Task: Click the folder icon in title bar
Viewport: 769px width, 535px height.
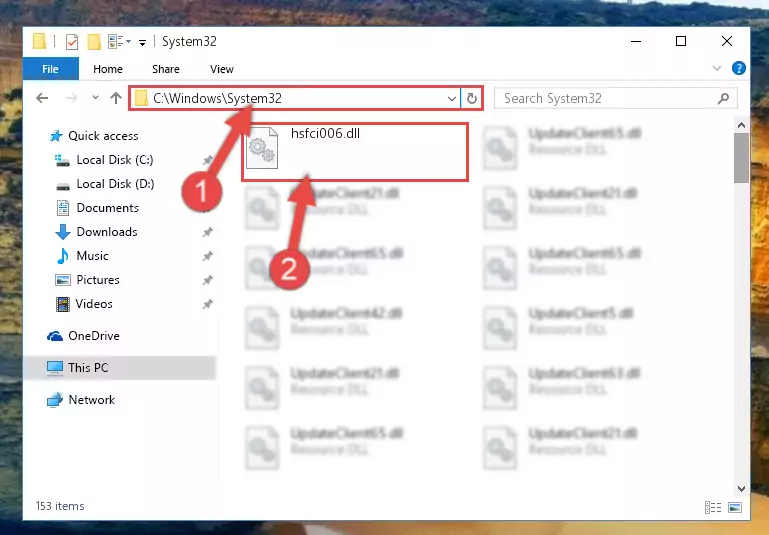Action: 40,42
